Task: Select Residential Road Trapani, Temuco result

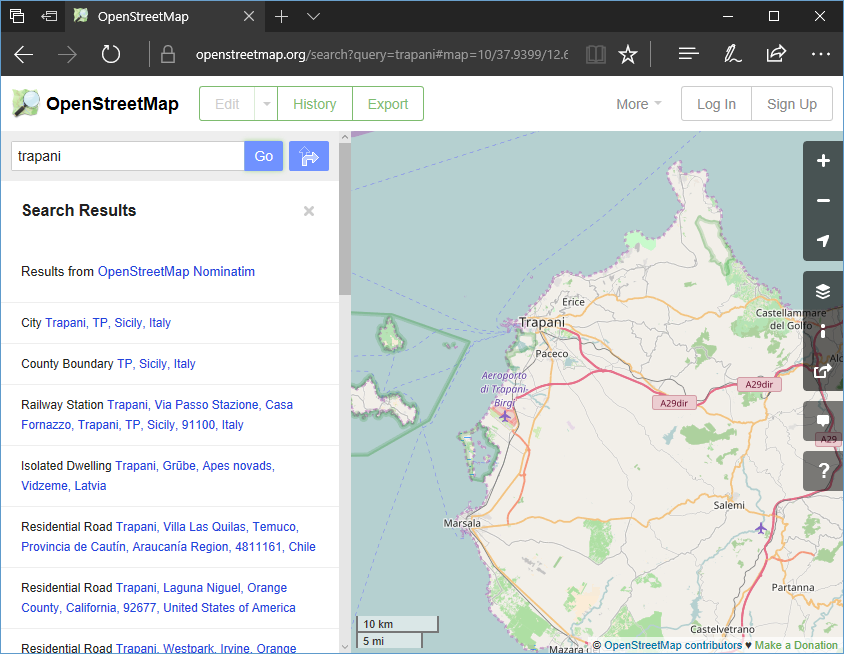Action: point(170,537)
